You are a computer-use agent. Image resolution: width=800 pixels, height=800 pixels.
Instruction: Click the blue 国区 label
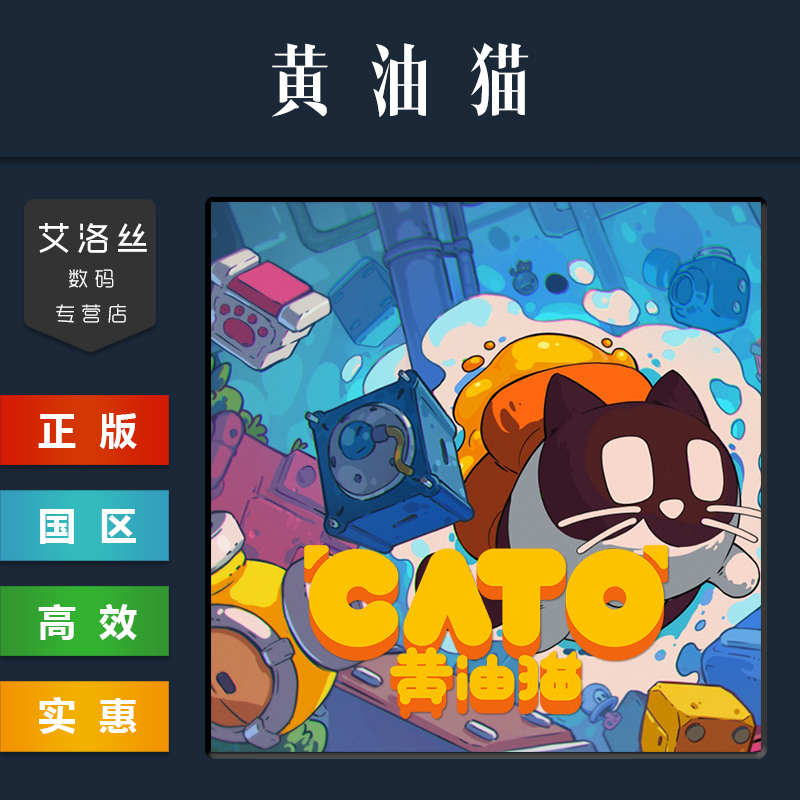click(x=84, y=526)
